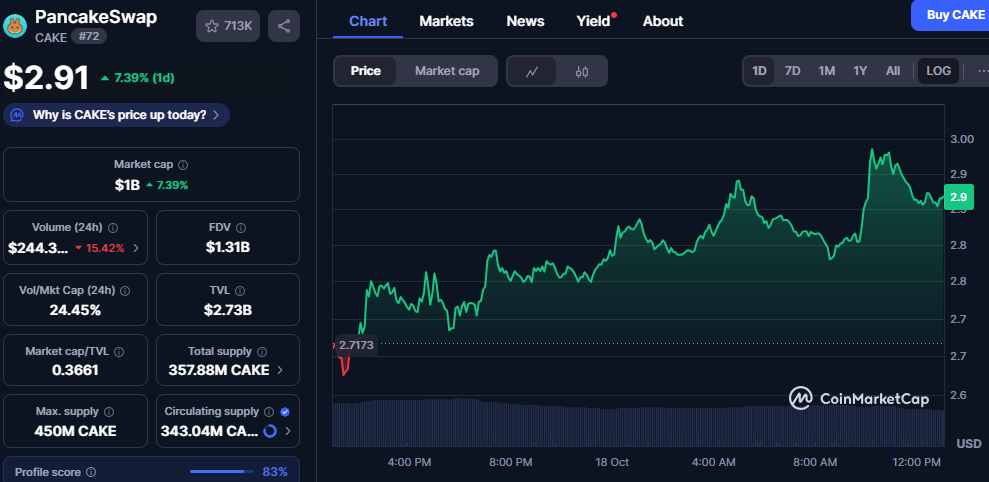Switch to line chart view icon
989x482 pixels.
click(x=533, y=71)
